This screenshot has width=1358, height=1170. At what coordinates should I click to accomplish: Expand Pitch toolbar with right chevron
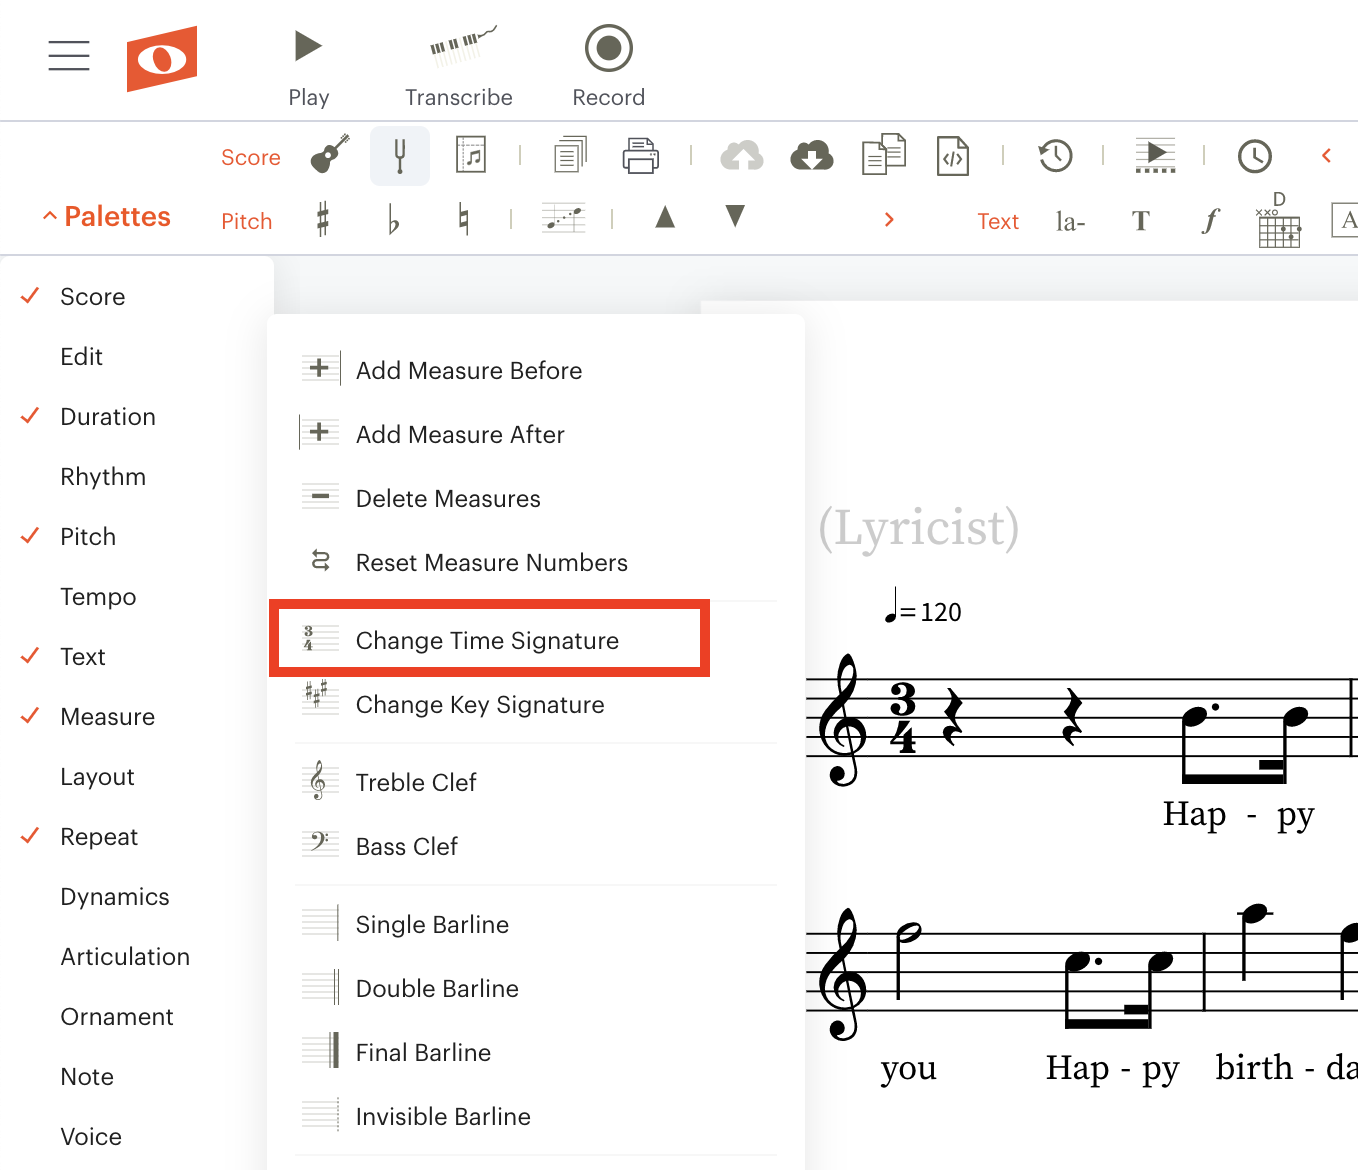click(x=889, y=220)
